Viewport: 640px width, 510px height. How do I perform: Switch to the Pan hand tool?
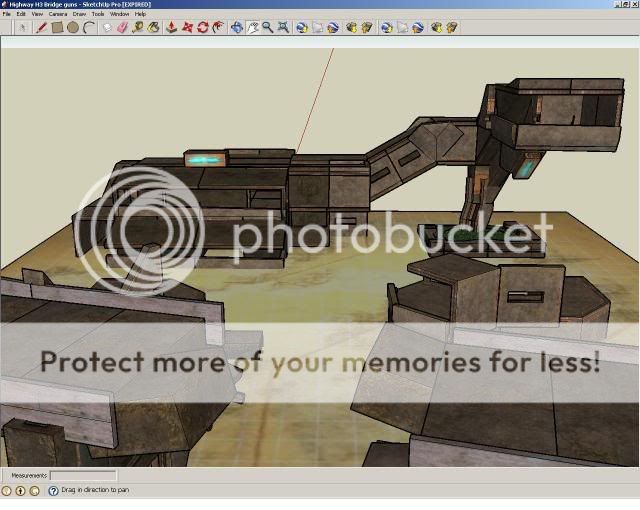pyautogui.click(x=252, y=28)
